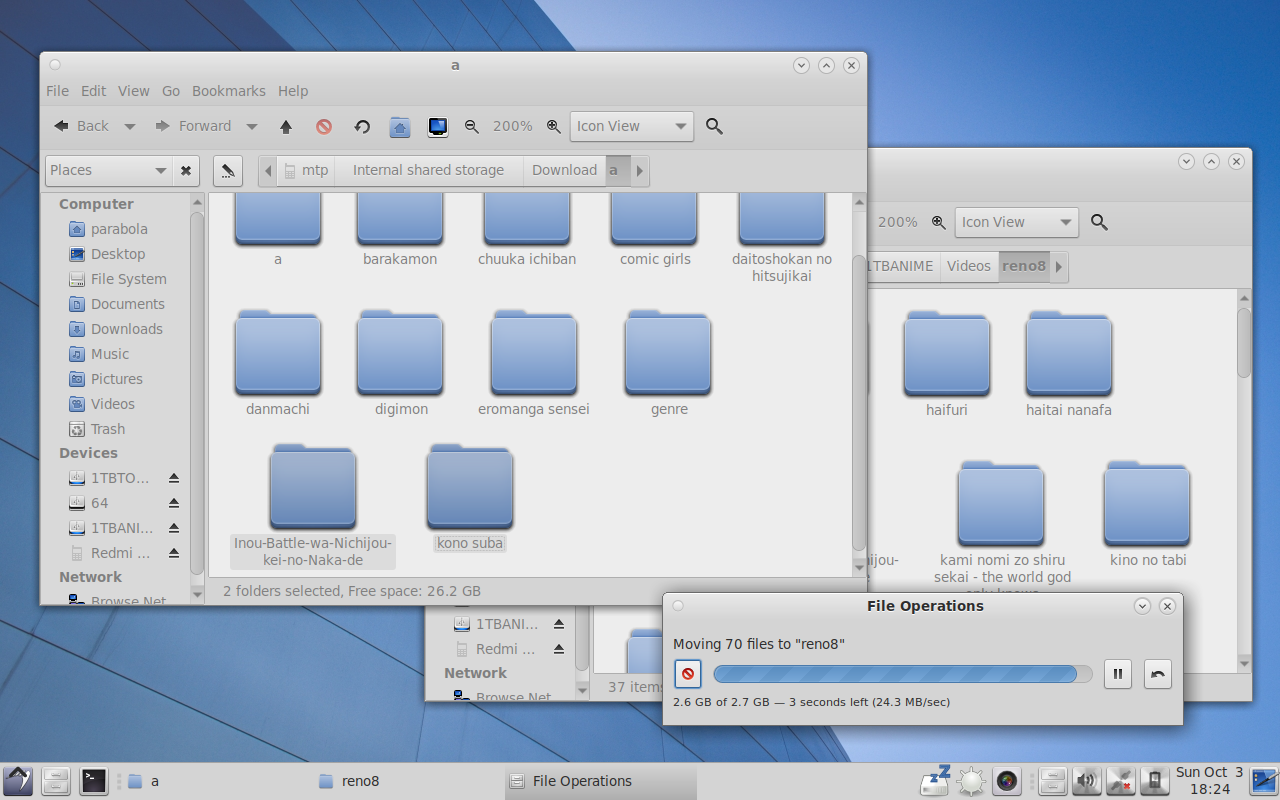The width and height of the screenshot is (1280, 800).
Task: Open the Places sidebar dropdown
Action: point(109,170)
